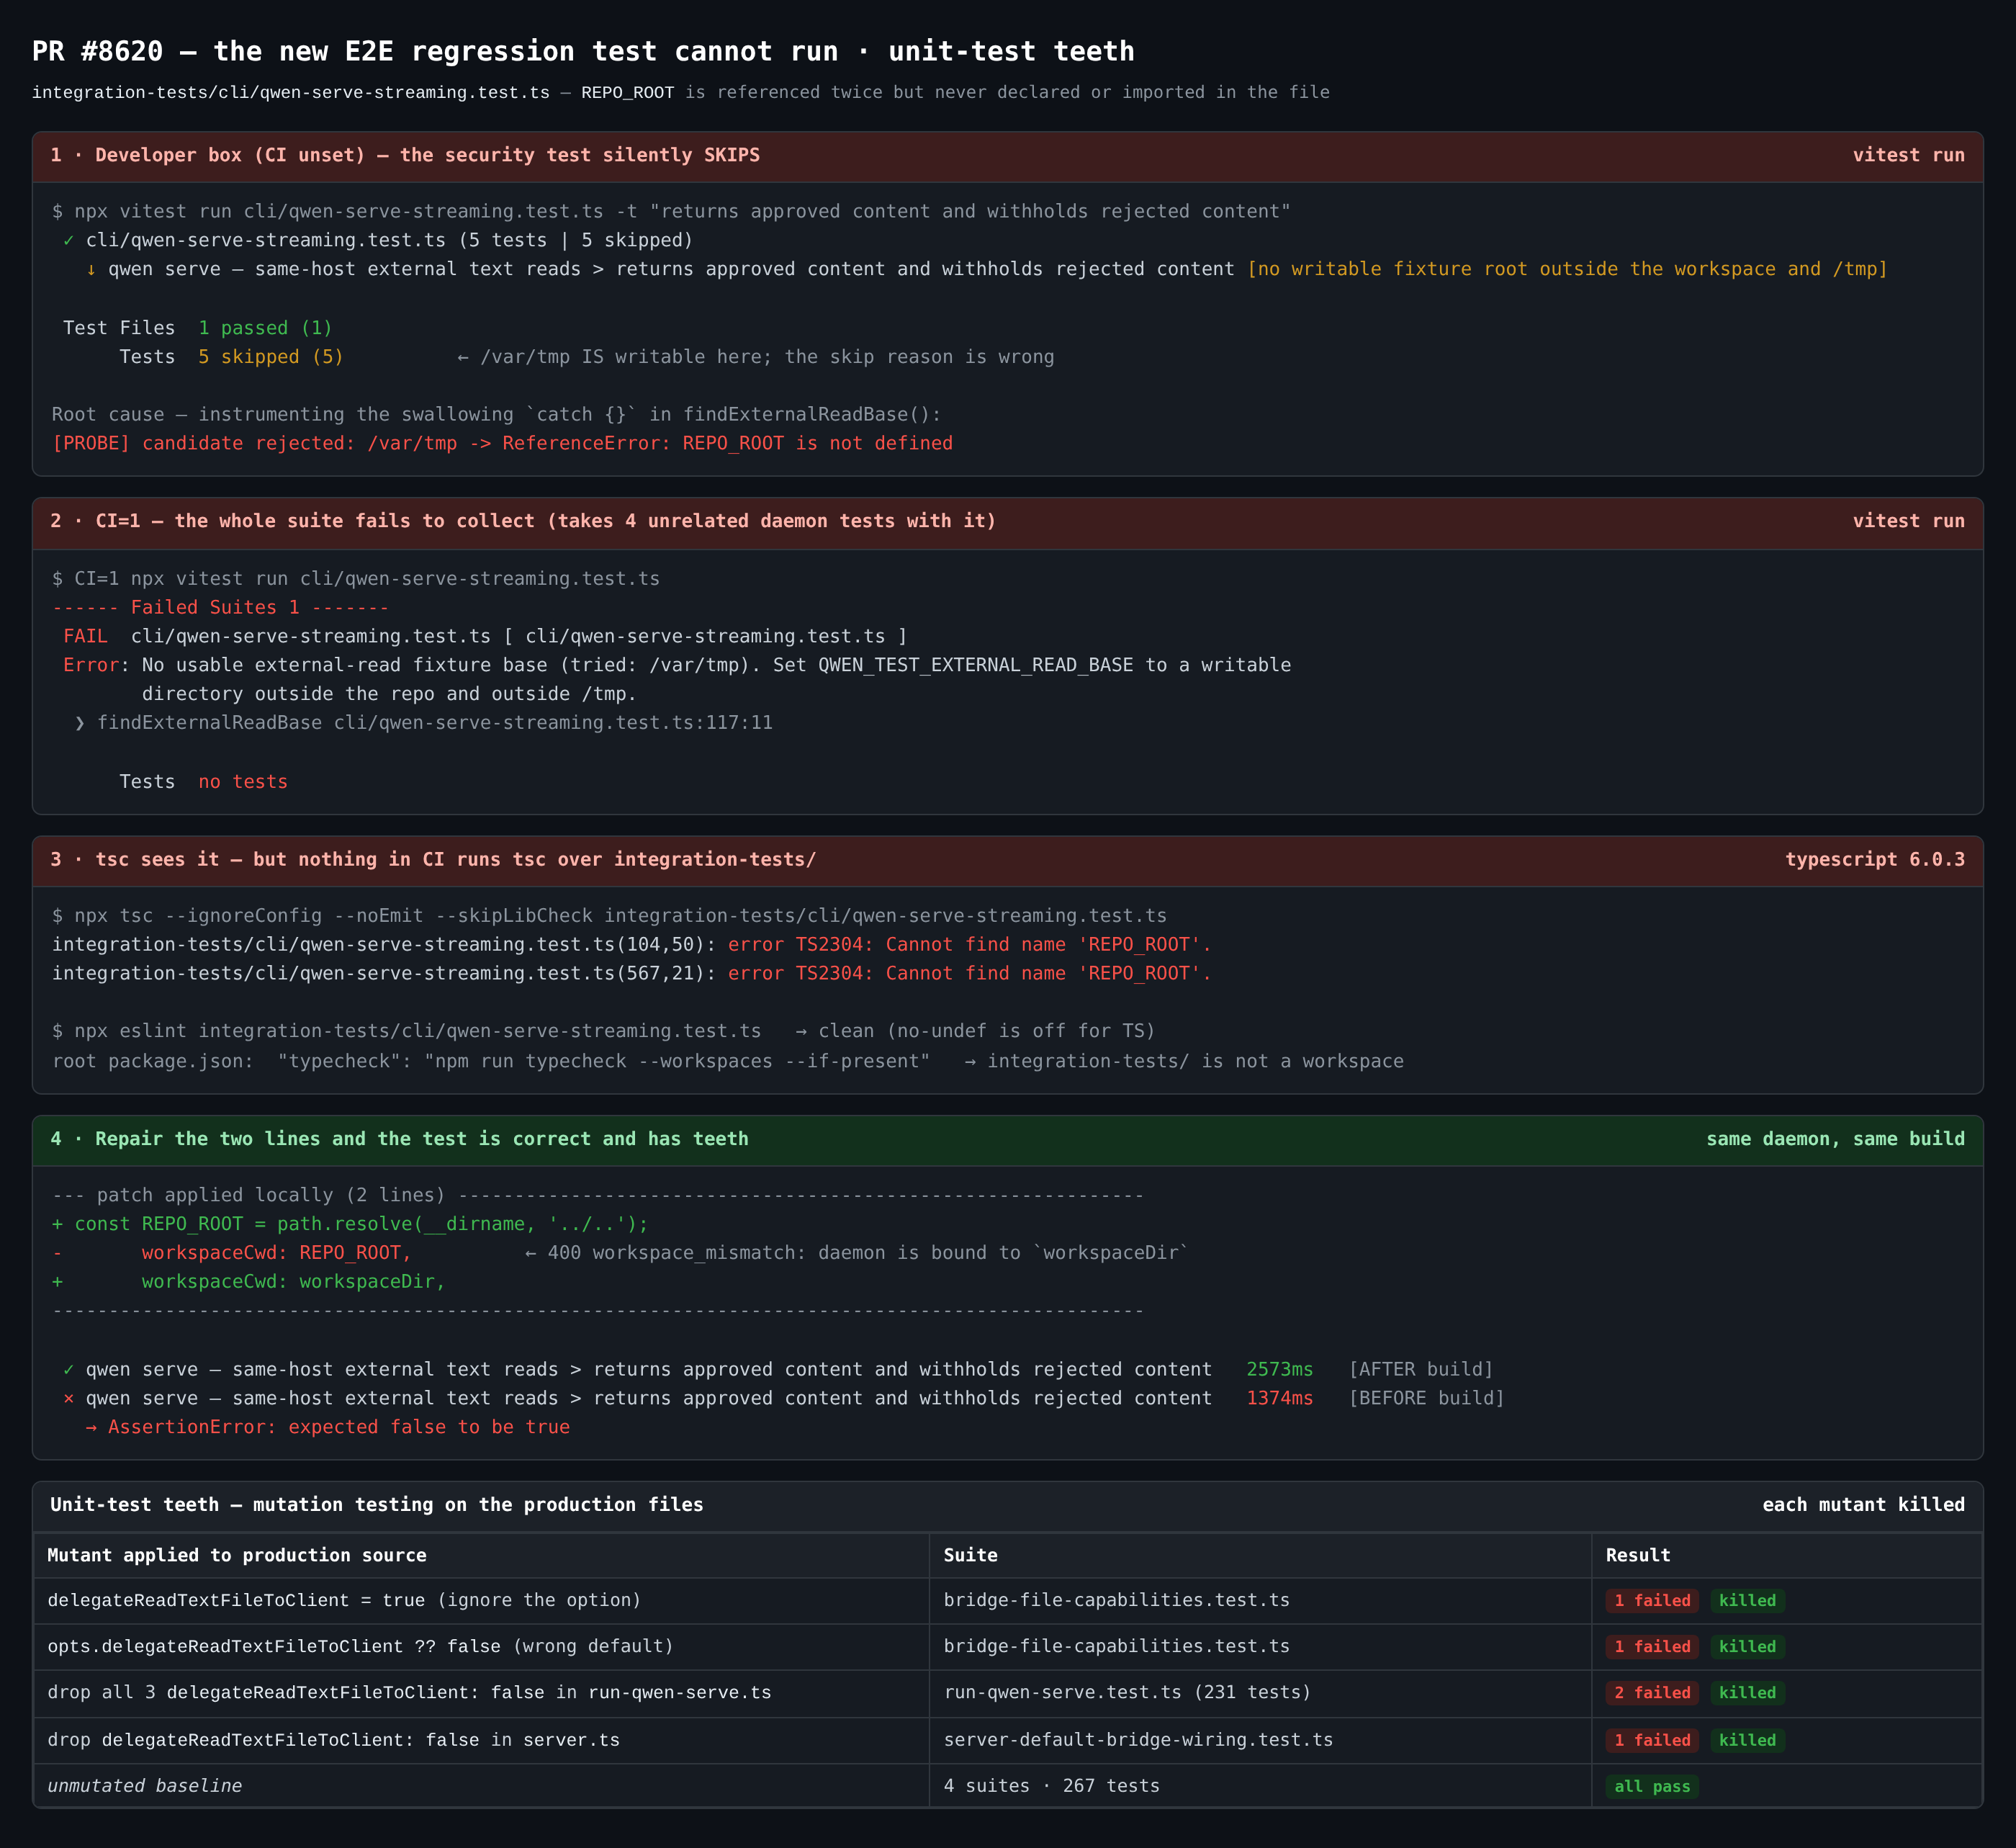The width and height of the screenshot is (2016, 1848).
Task: Click the removed line 'workspaceCwd: REPO_ROOT,'
Action: [x=277, y=1253]
